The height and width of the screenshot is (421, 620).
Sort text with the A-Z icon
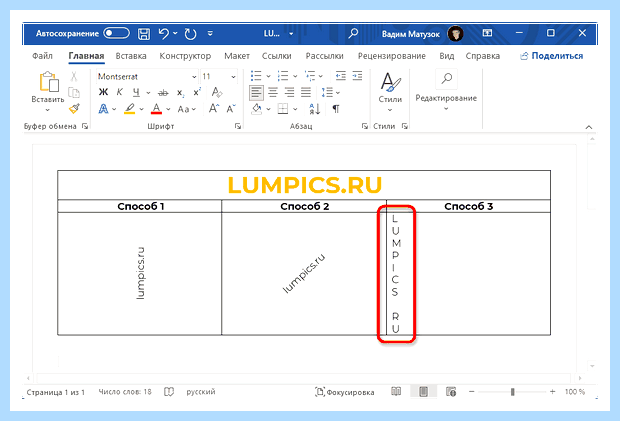point(315,109)
